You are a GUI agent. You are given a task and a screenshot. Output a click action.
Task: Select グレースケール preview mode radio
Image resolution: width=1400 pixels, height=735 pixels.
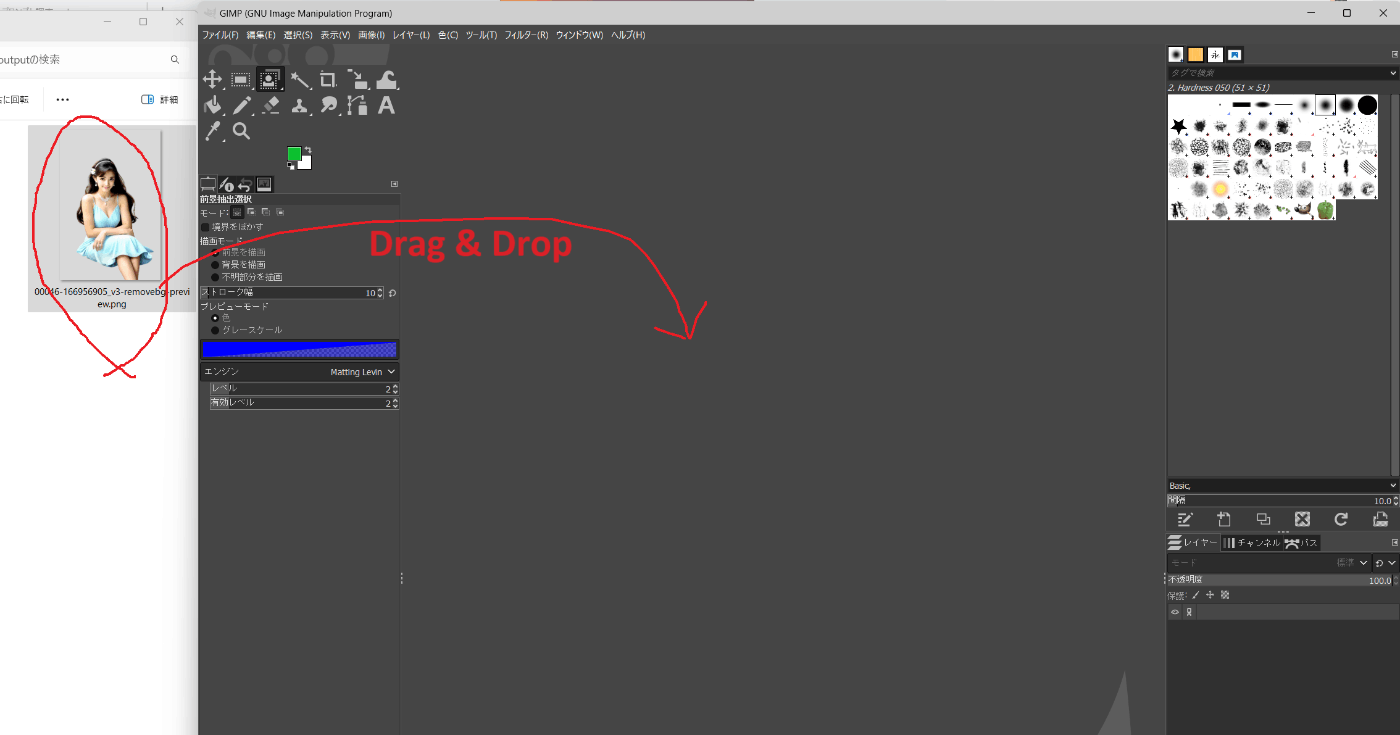(x=215, y=330)
